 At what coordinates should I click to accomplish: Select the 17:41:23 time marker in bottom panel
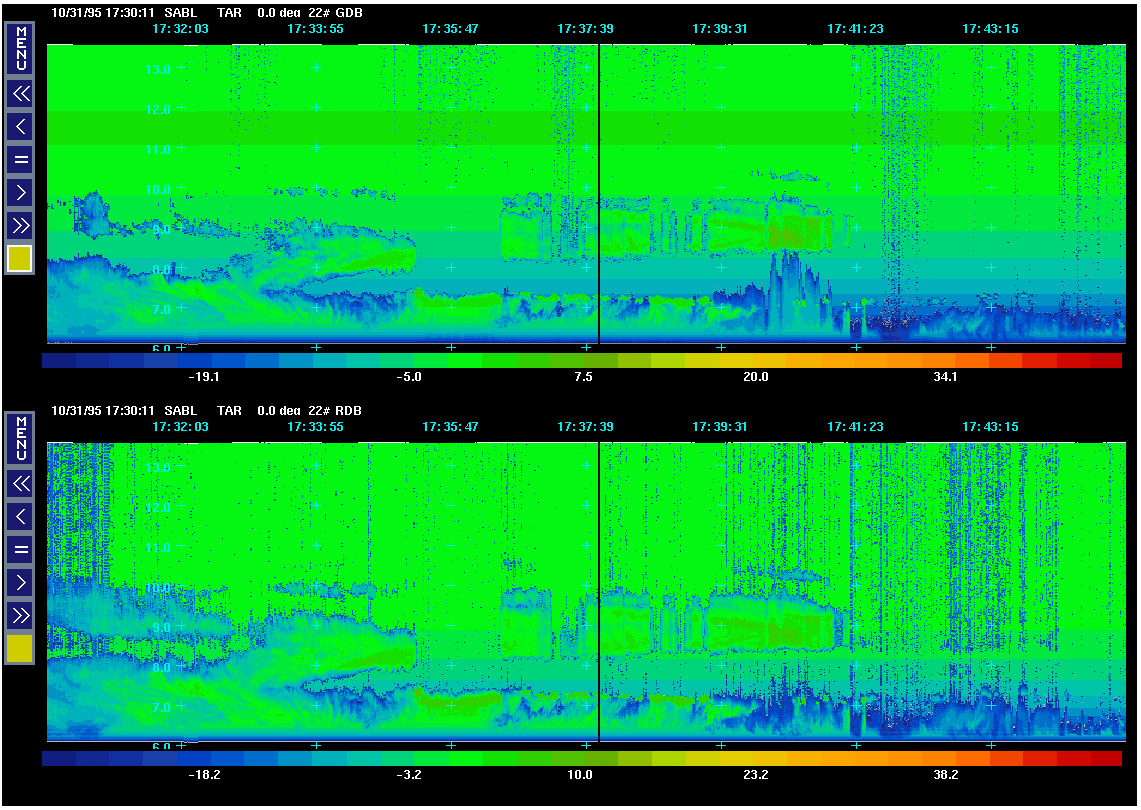[x=855, y=427]
